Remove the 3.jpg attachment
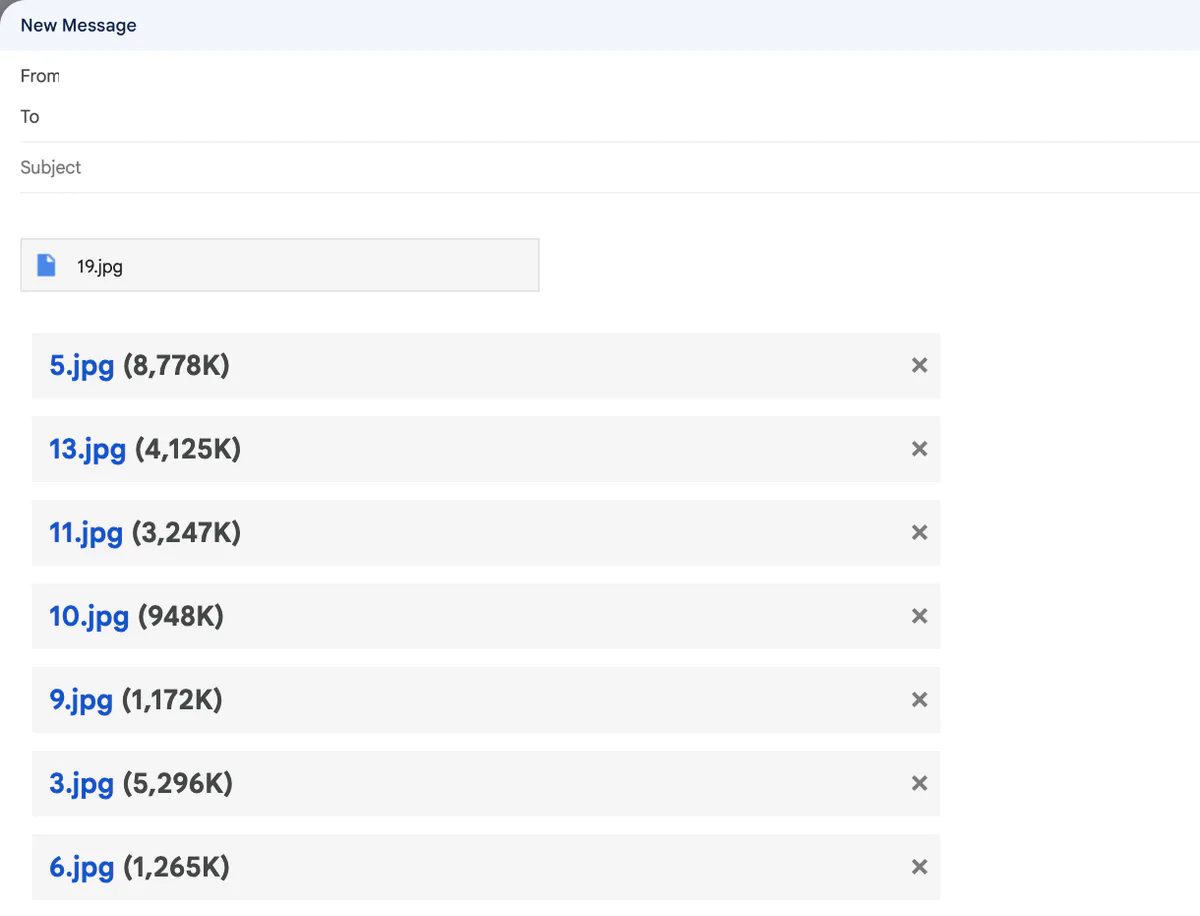 click(x=919, y=784)
